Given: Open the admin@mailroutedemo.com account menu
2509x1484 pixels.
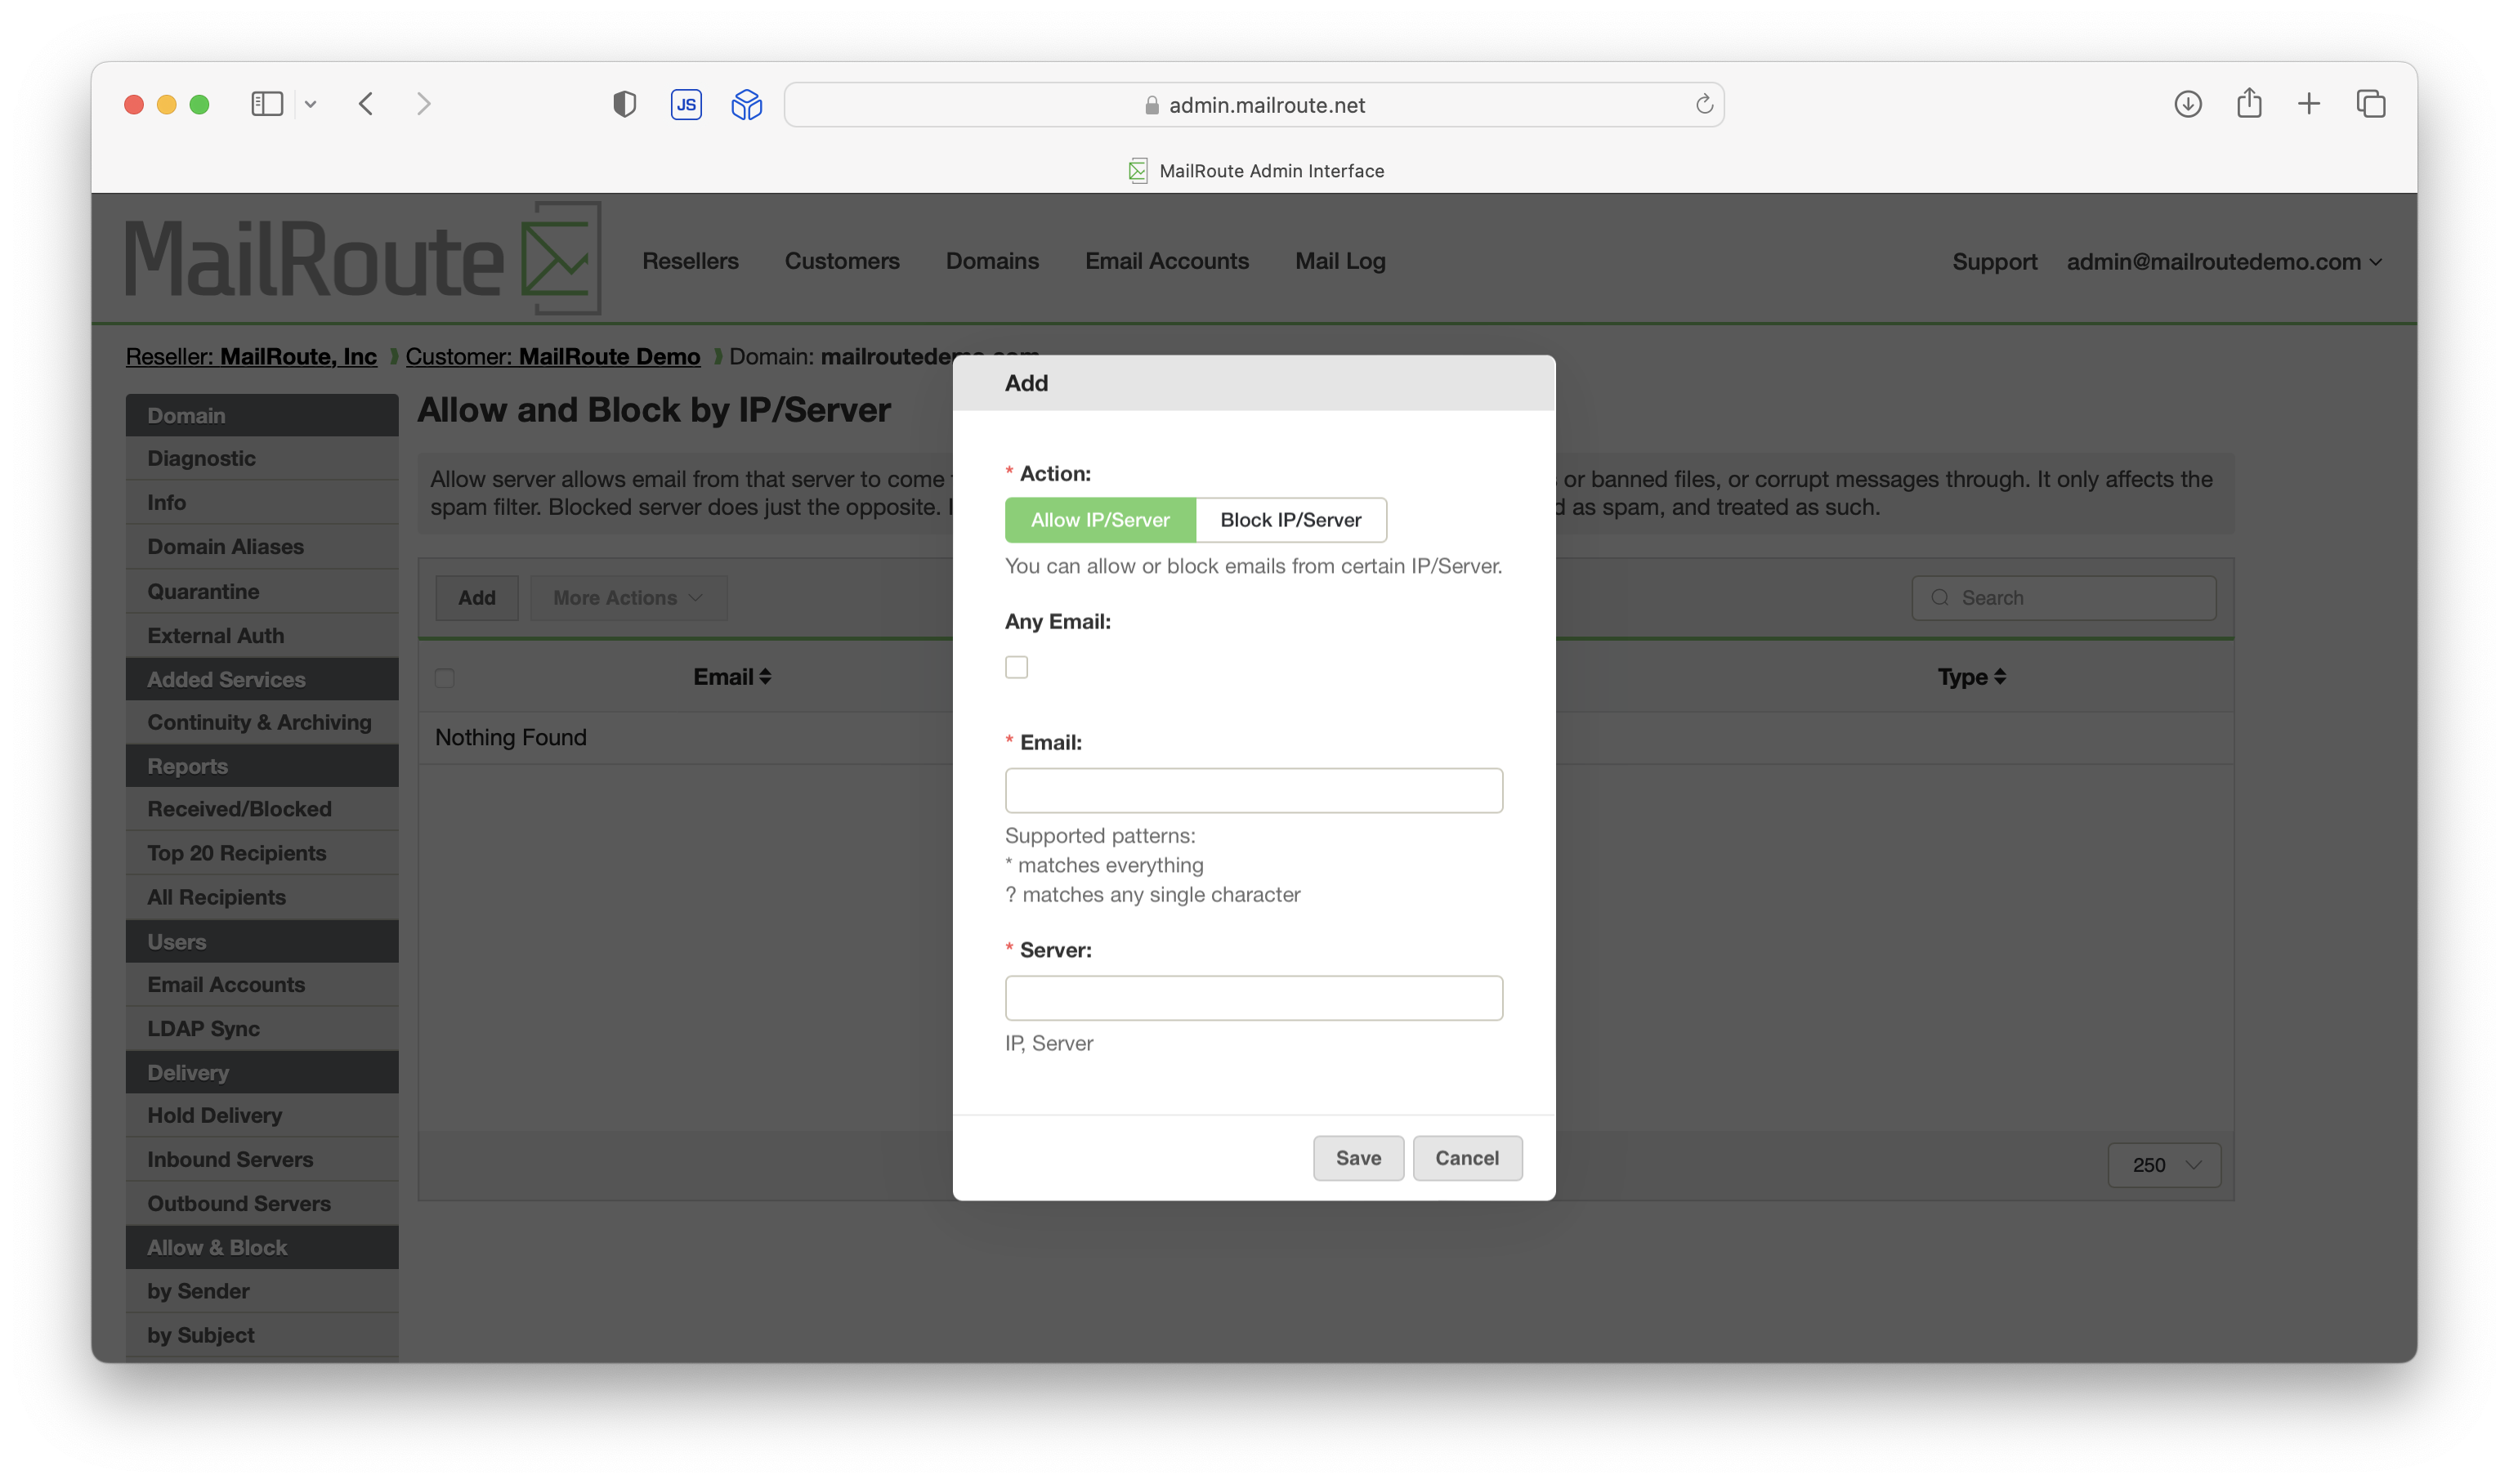Looking at the screenshot, I should coord(2224,262).
